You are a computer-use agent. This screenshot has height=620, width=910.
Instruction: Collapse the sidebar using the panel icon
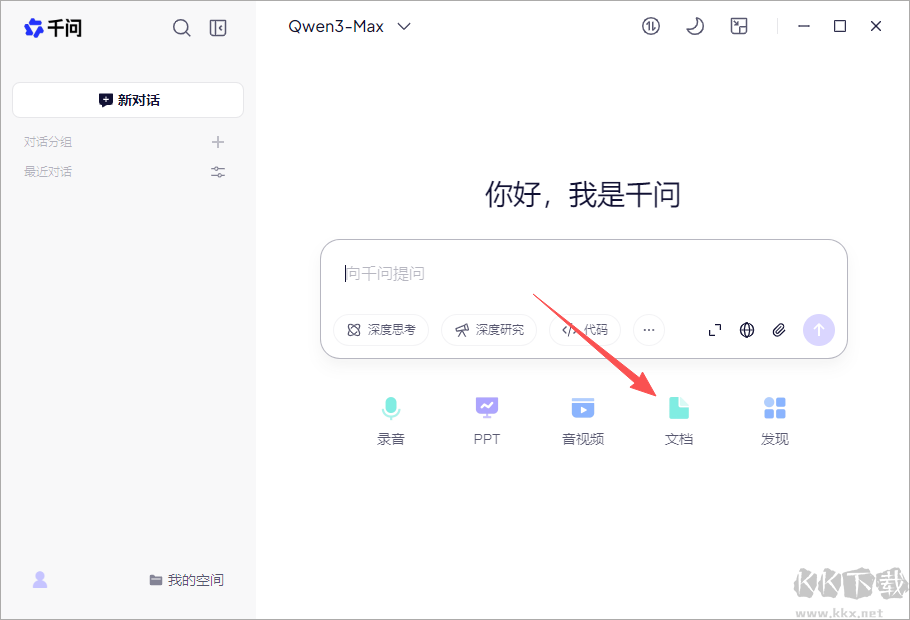pos(218,27)
